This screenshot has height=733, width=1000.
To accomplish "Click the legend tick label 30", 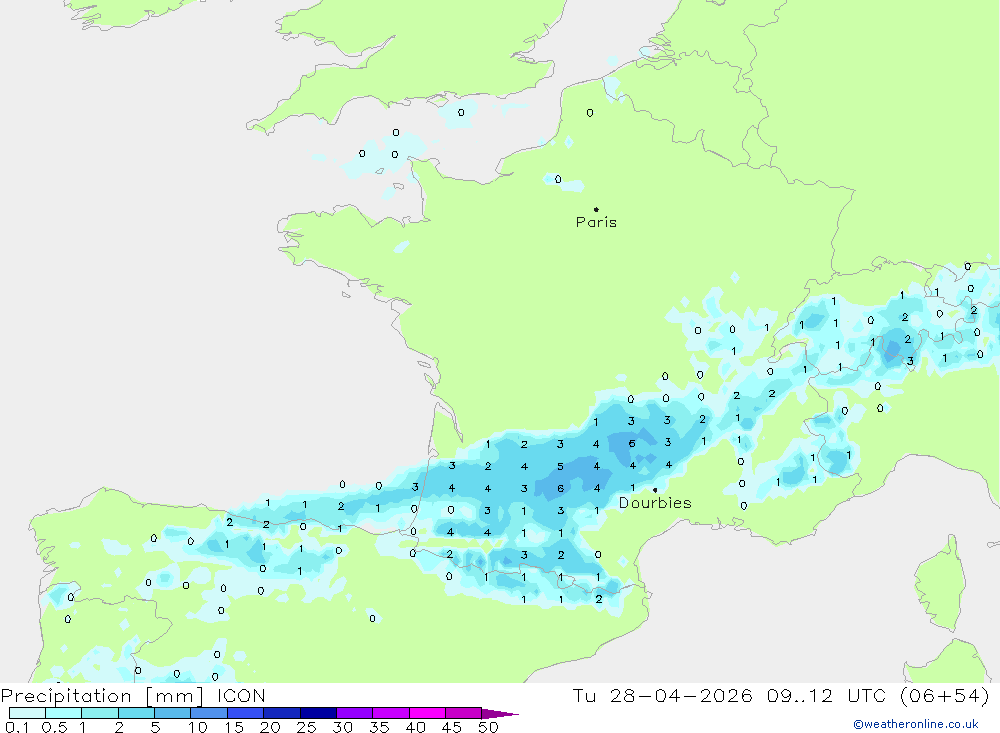I will click(x=343, y=727).
